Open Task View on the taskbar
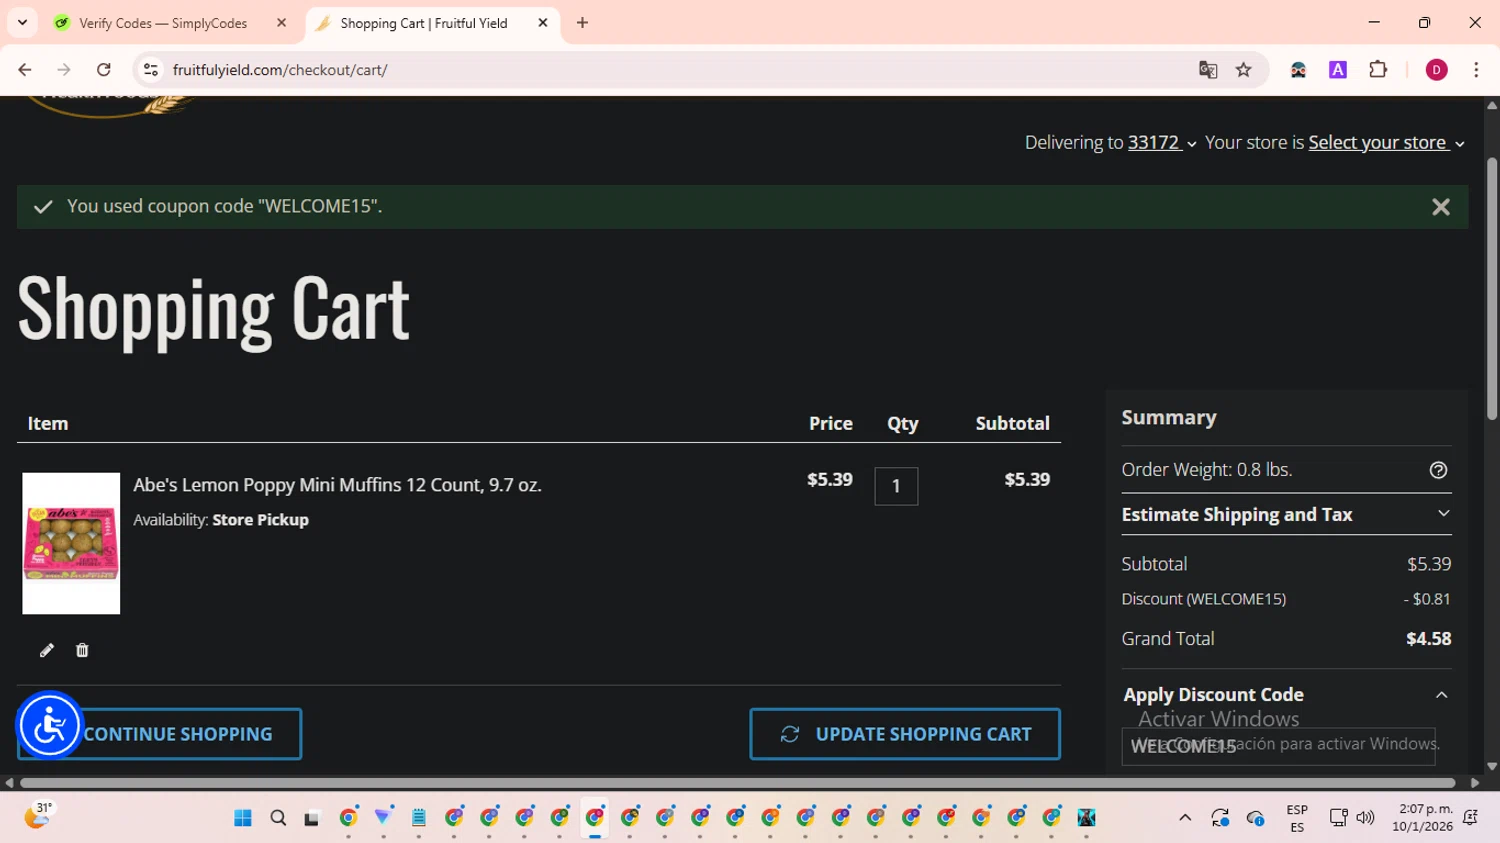Image resolution: width=1500 pixels, height=843 pixels. coord(312,818)
